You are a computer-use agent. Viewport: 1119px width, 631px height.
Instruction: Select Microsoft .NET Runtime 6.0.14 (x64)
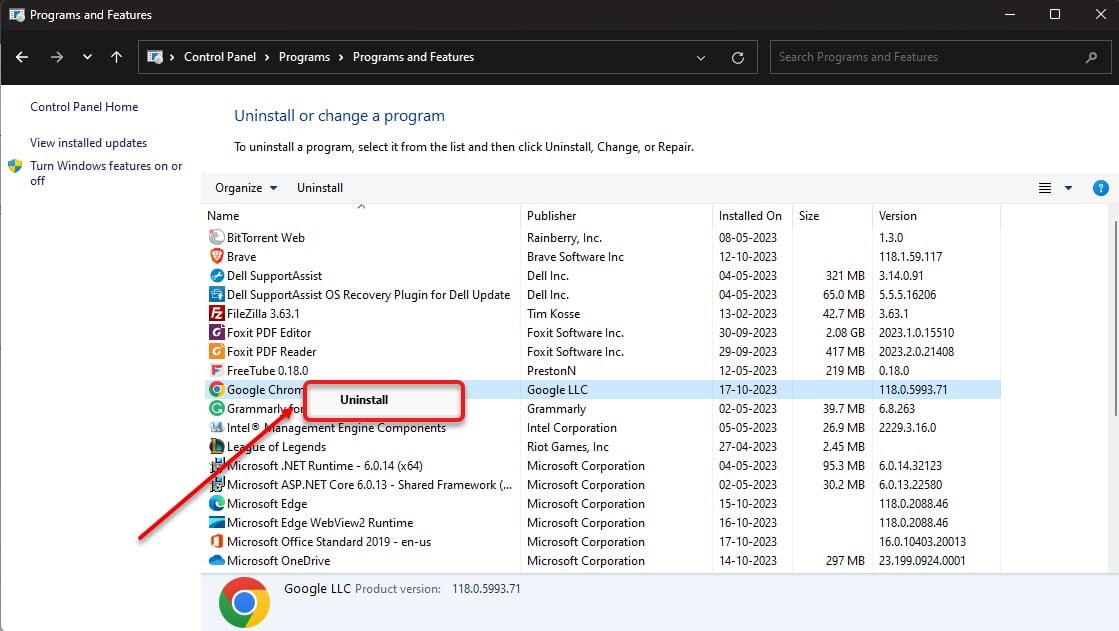click(x=325, y=466)
